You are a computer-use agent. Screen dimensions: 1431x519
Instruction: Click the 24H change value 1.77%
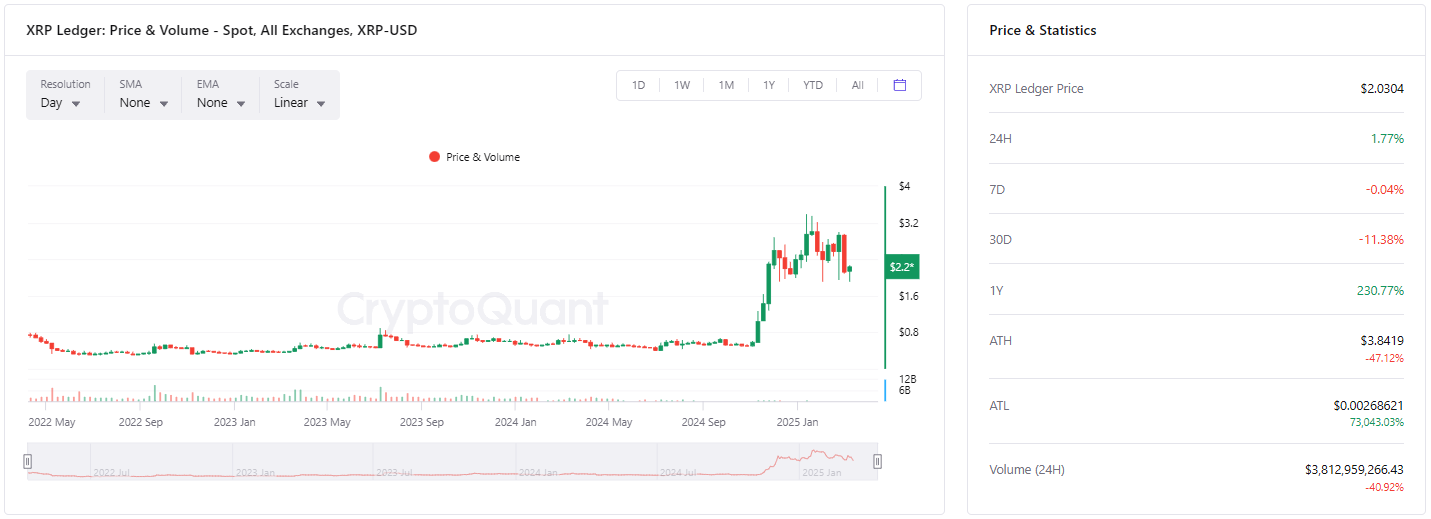tap(1388, 139)
